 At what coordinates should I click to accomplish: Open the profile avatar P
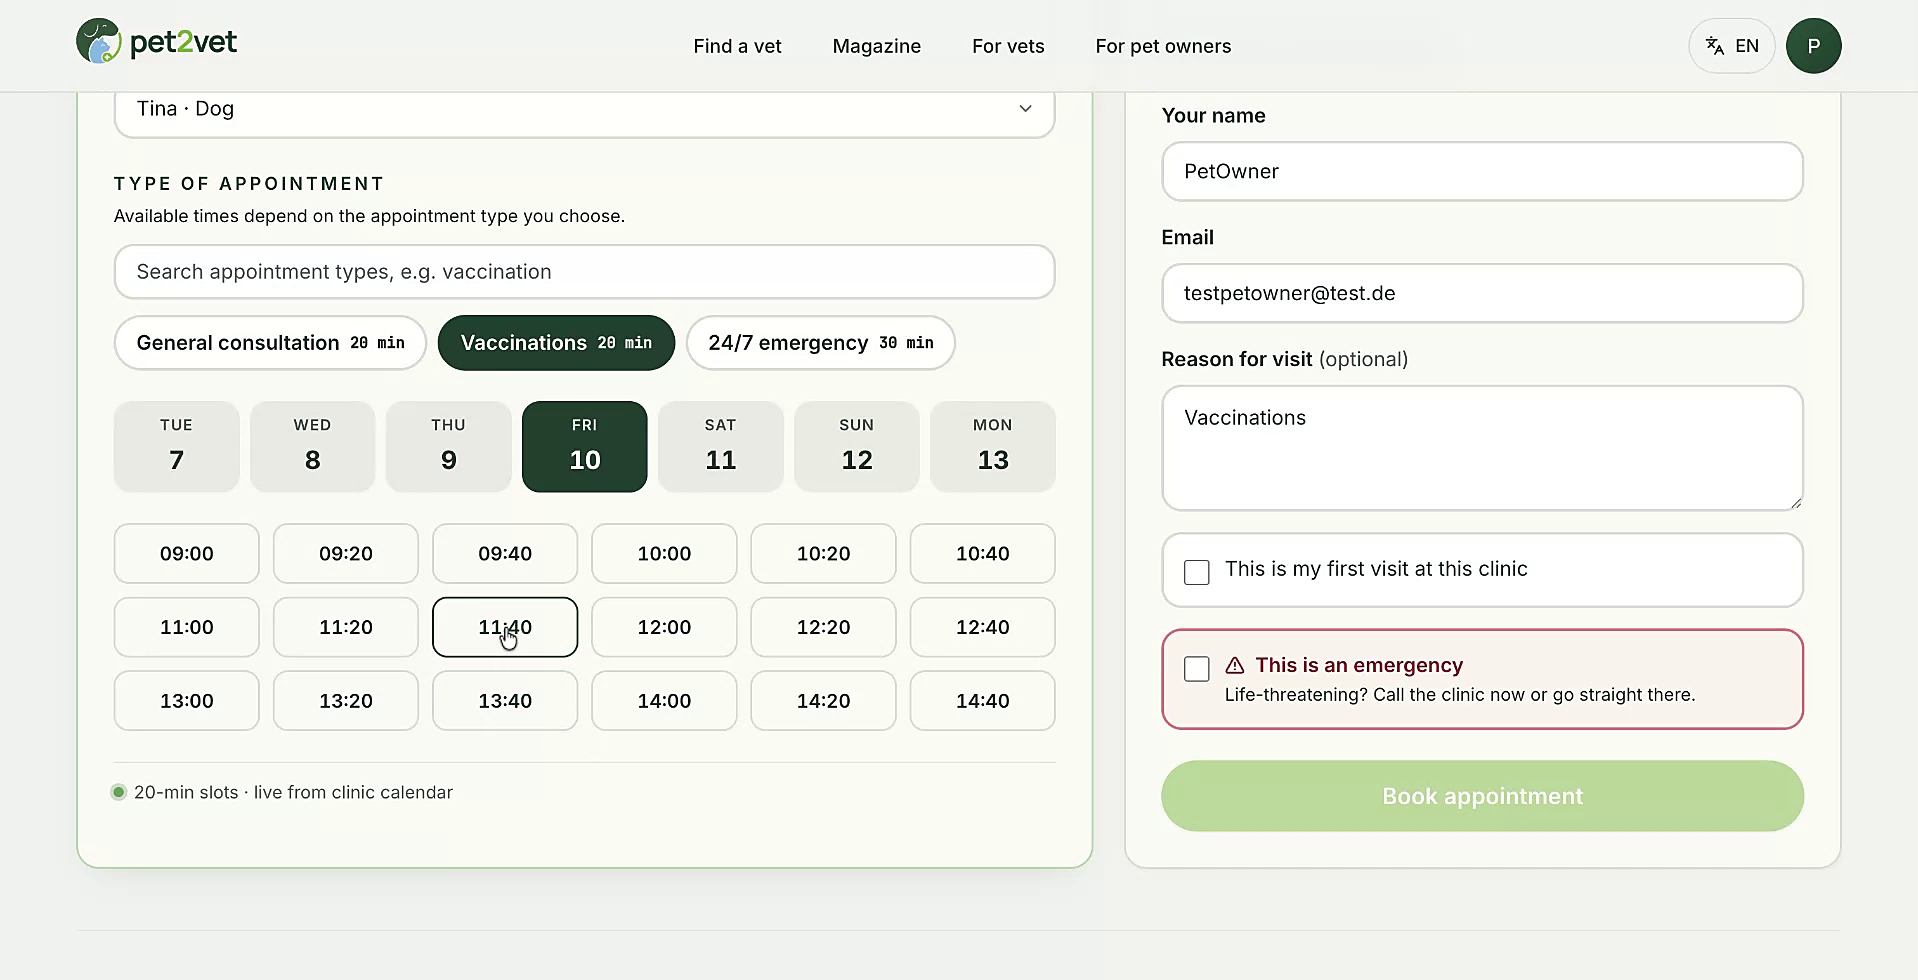click(1813, 46)
